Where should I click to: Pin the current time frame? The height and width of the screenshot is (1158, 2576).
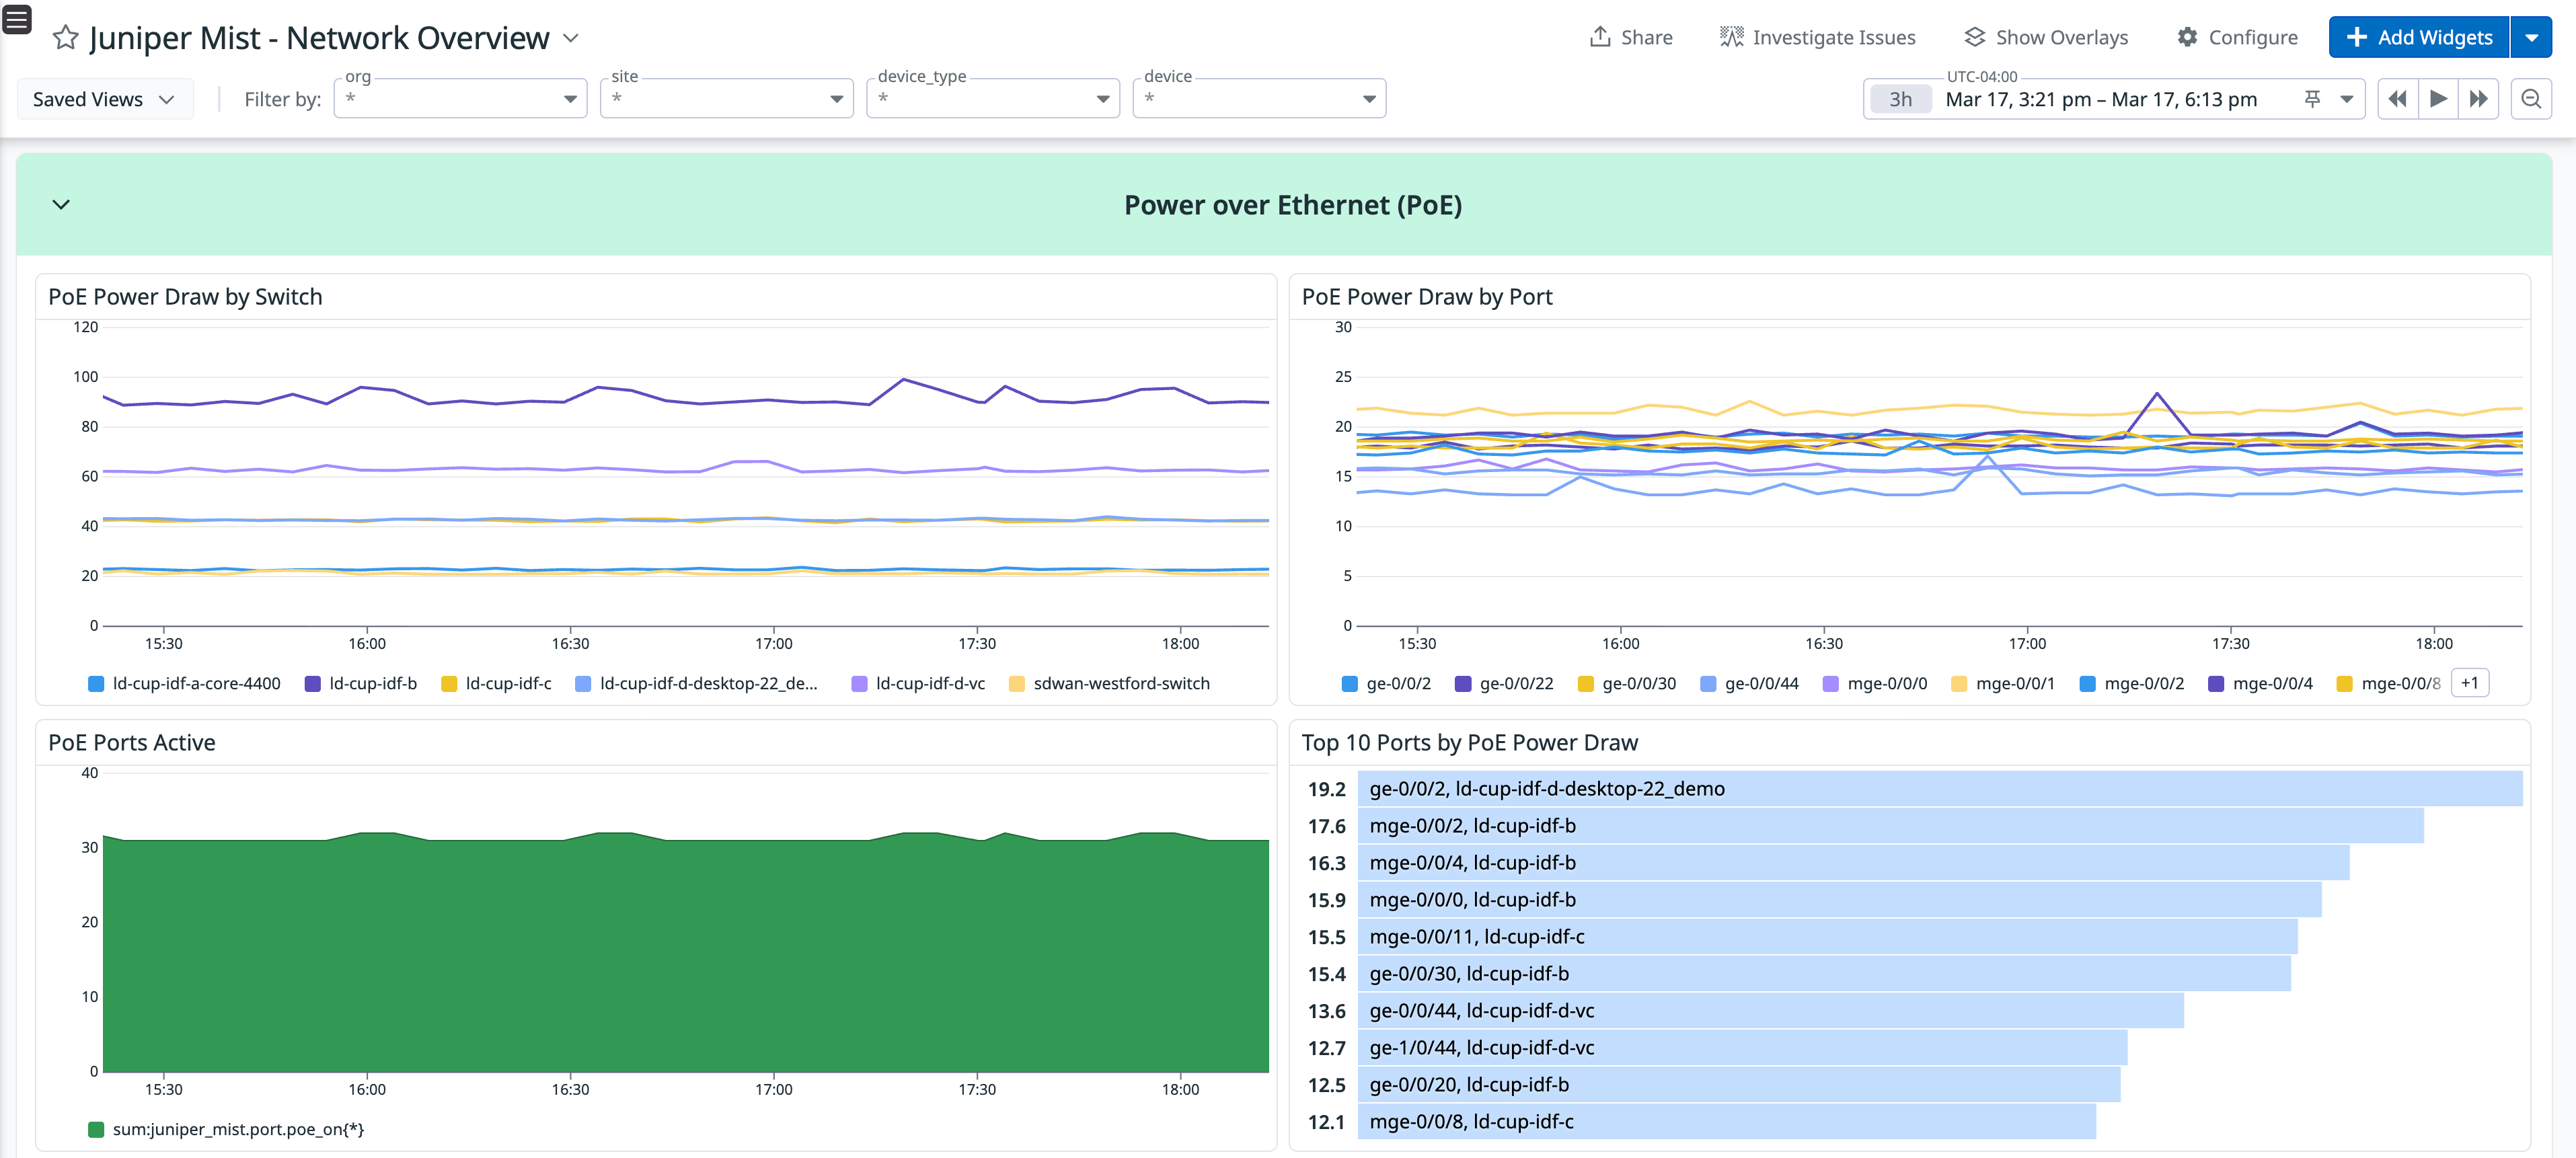[2312, 98]
